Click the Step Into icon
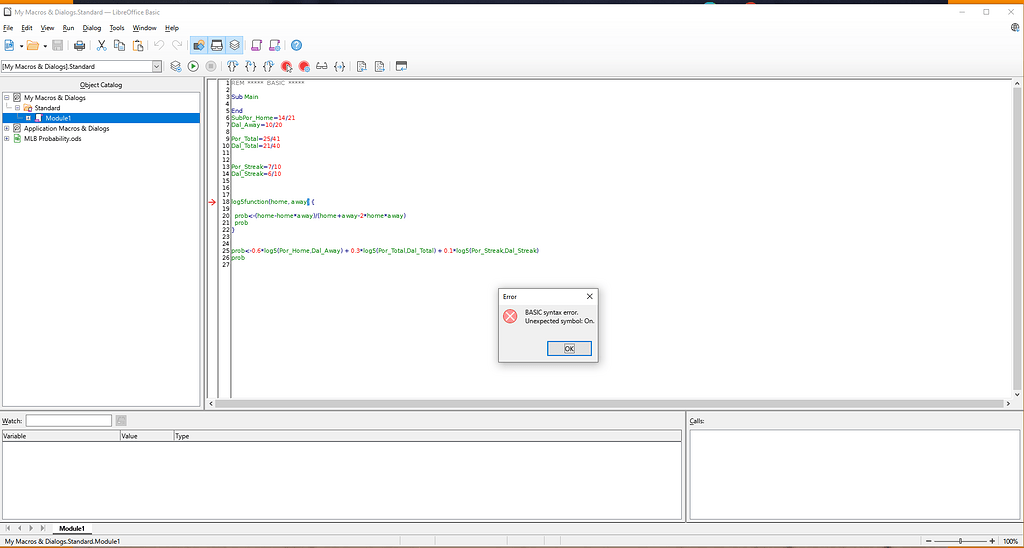1024x548 pixels. coord(250,66)
